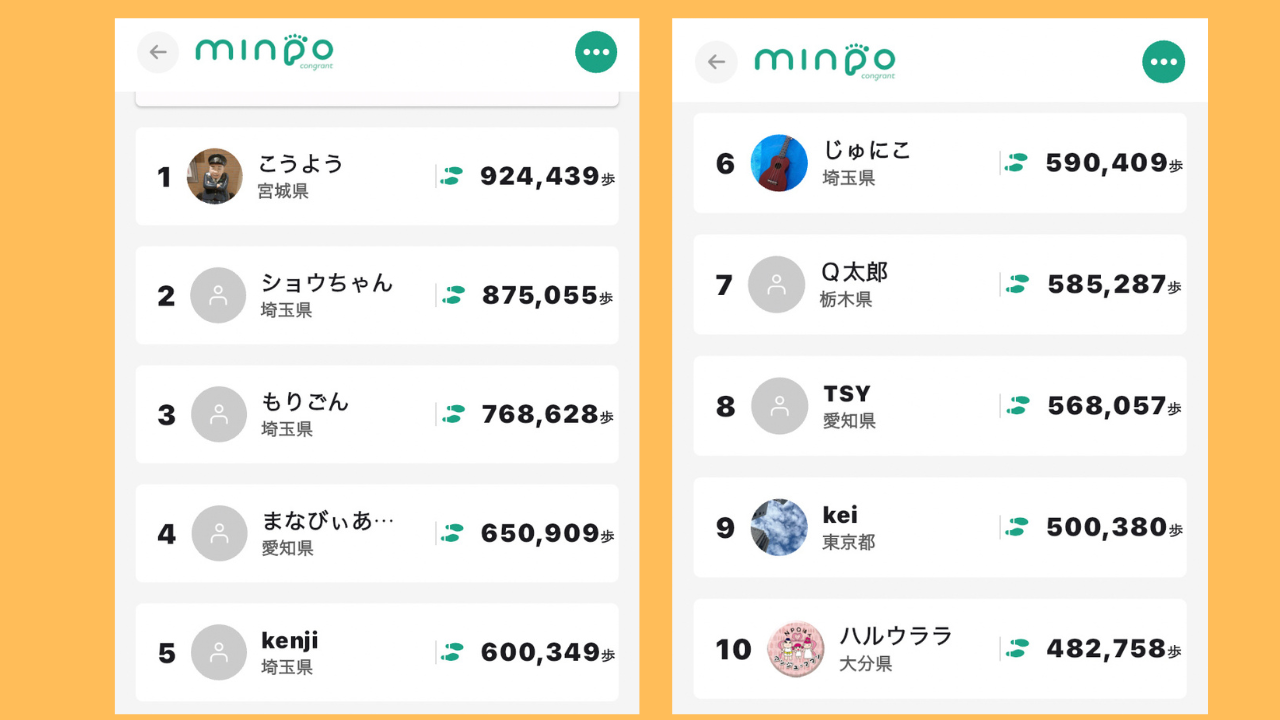
Task: Click the footprint icon next to もりごん's steps
Action: (x=450, y=414)
